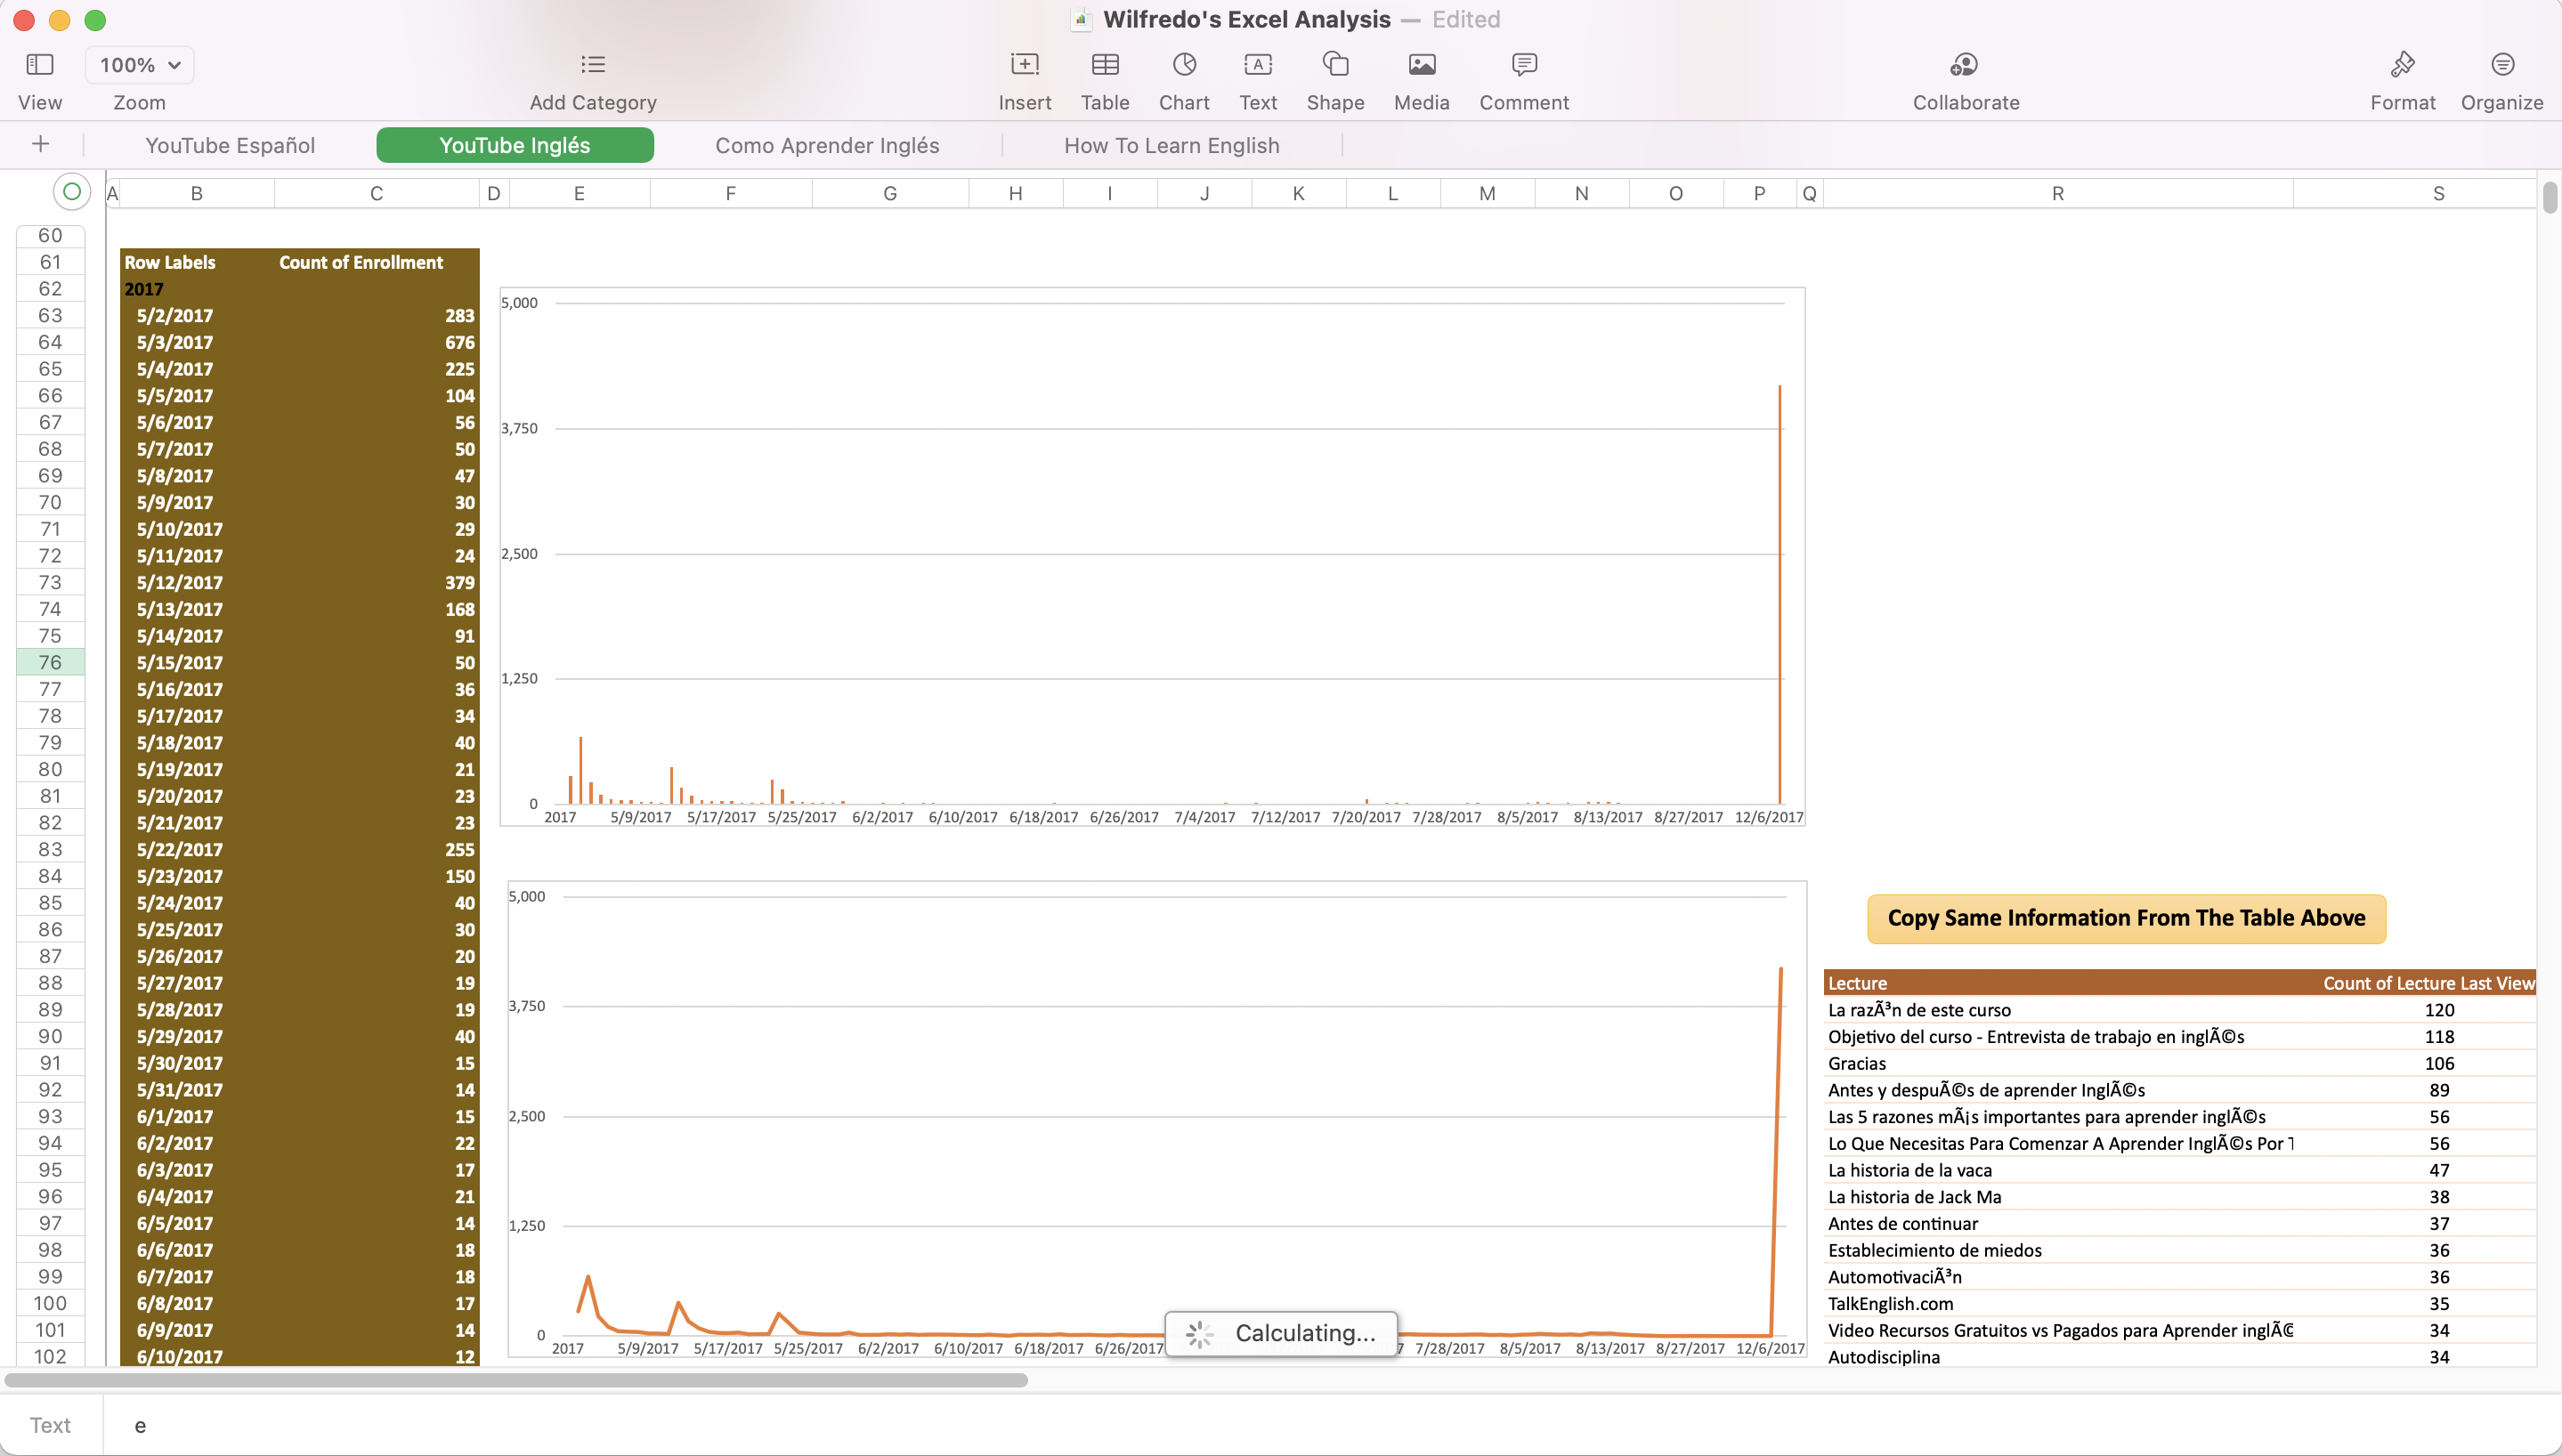The image size is (2562, 1456).
Task: Select the cell with value 255
Action: tap(377, 849)
